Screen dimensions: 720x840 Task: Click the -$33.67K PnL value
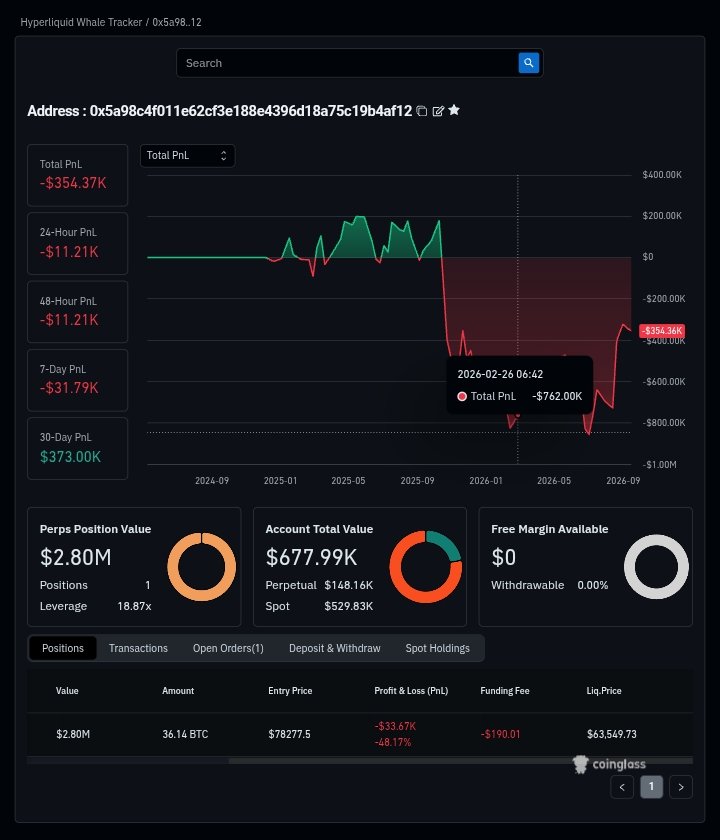pos(395,726)
